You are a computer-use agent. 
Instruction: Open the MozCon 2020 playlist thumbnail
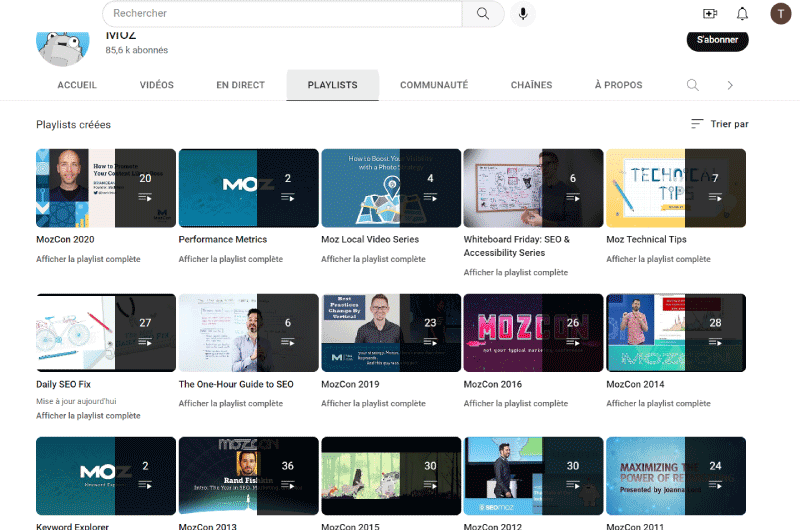click(x=106, y=188)
